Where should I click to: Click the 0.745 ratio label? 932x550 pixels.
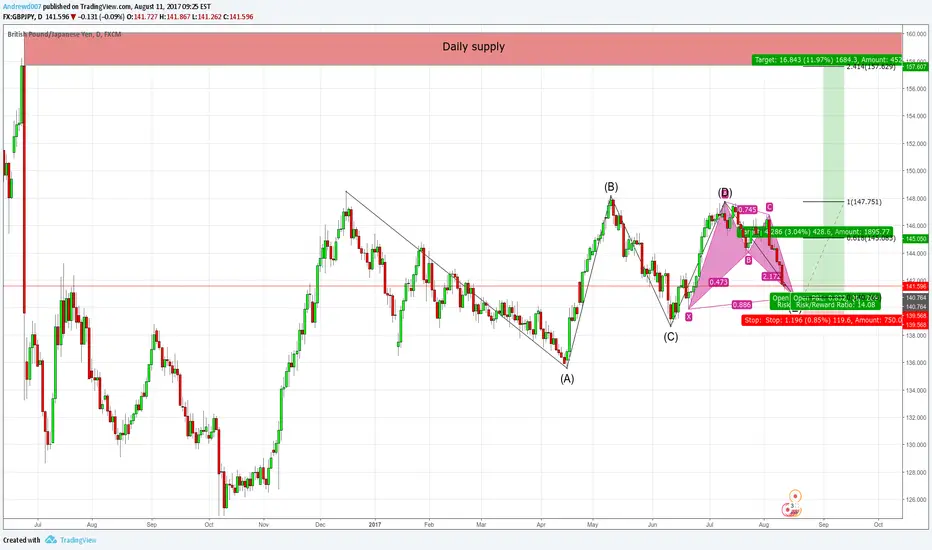click(747, 209)
